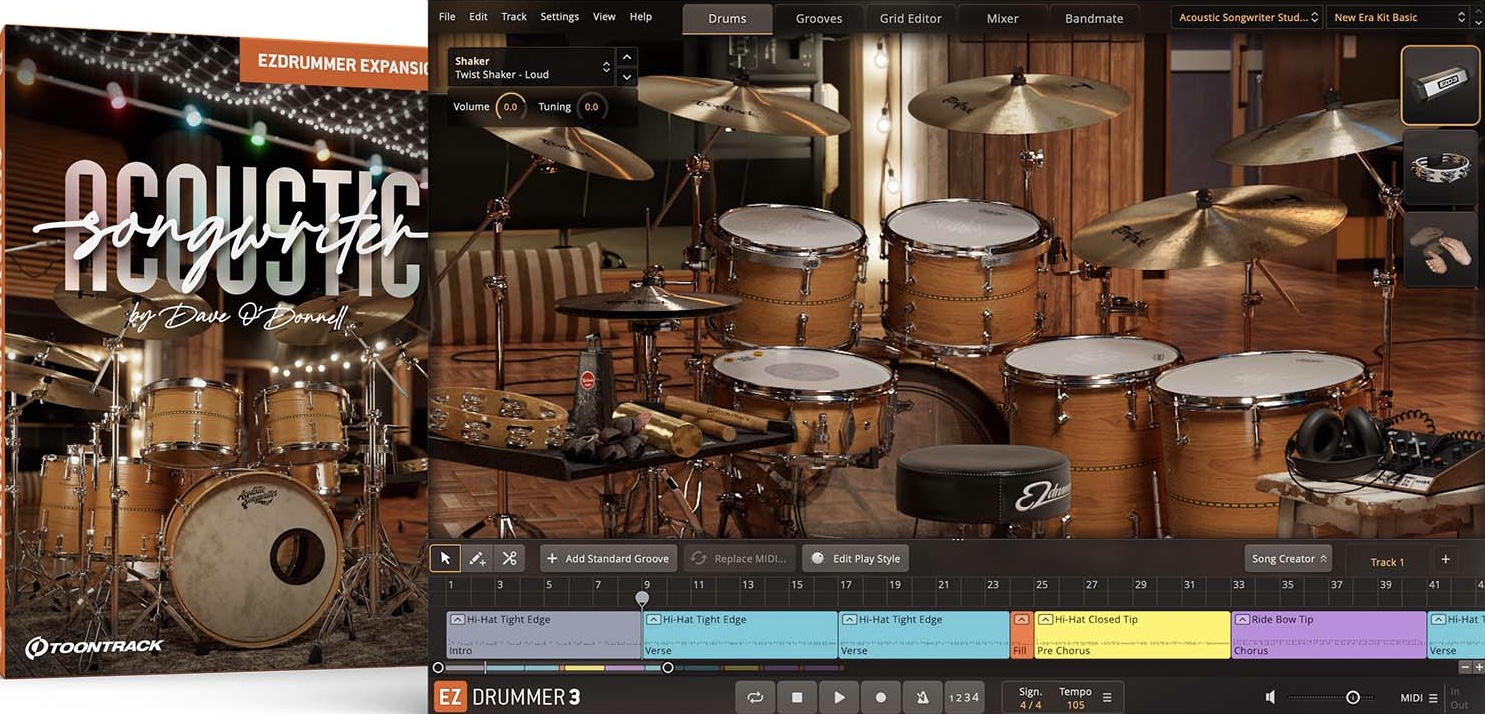This screenshot has width=1485, height=714.
Task: Open the signature and tempo options menu
Action: click(1107, 697)
